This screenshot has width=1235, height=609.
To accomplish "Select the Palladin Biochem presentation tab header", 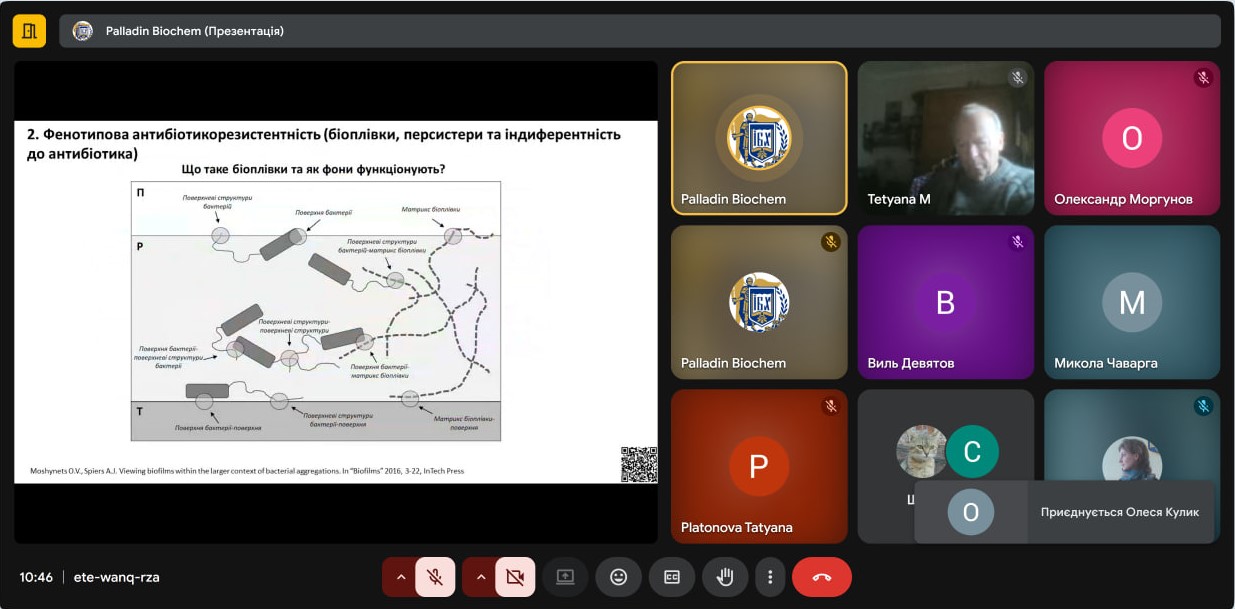I will click(x=194, y=31).
